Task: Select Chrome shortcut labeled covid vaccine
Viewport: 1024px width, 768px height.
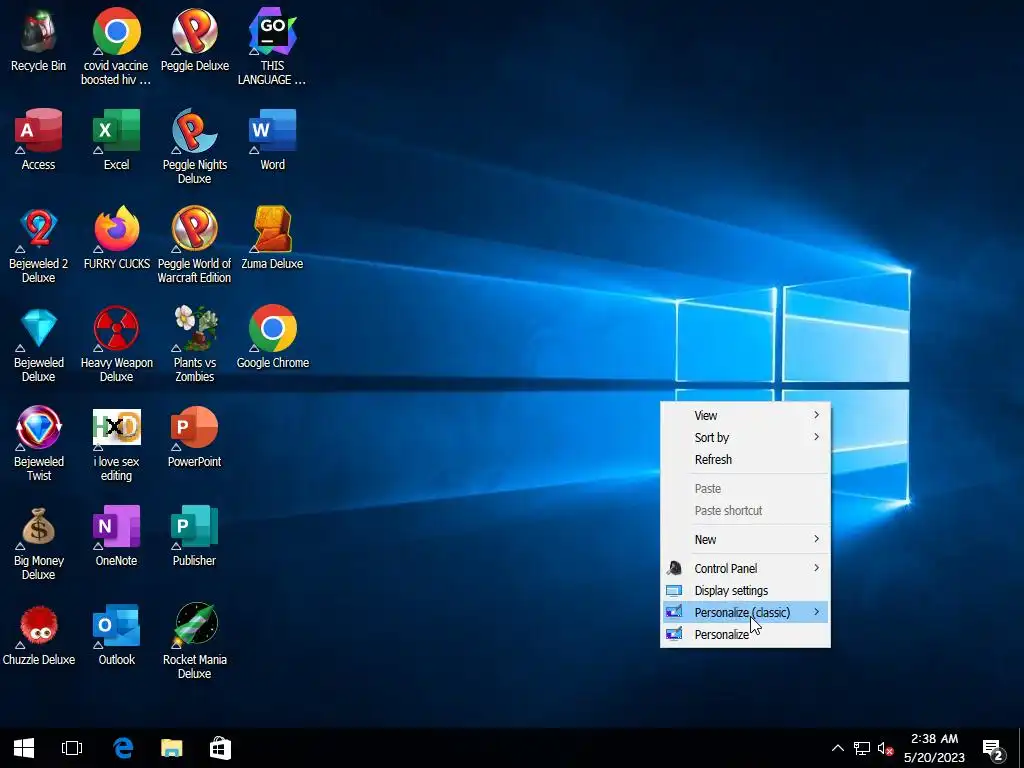Action: tap(116, 48)
